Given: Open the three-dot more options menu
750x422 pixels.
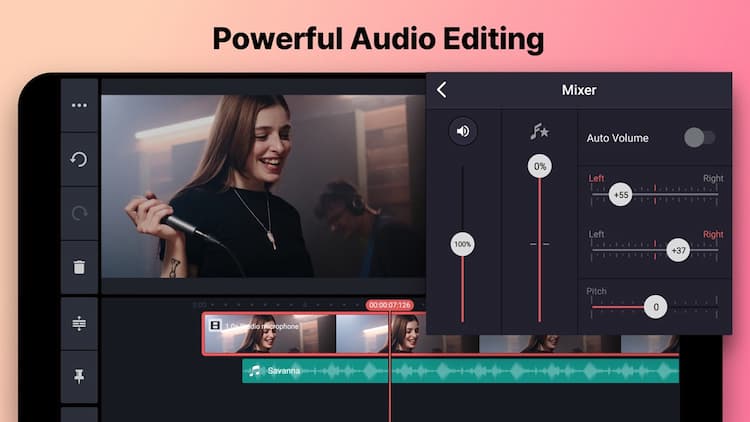Looking at the screenshot, I should (79, 105).
